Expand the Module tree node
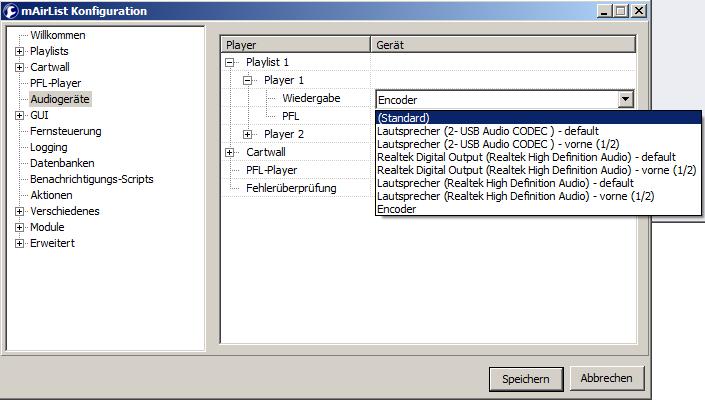This screenshot has height=400, width=705. [19, 227]
